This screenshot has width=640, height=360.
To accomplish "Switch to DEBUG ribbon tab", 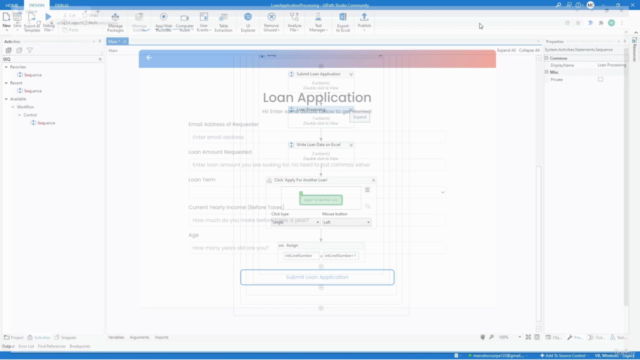I will (62, 5).
